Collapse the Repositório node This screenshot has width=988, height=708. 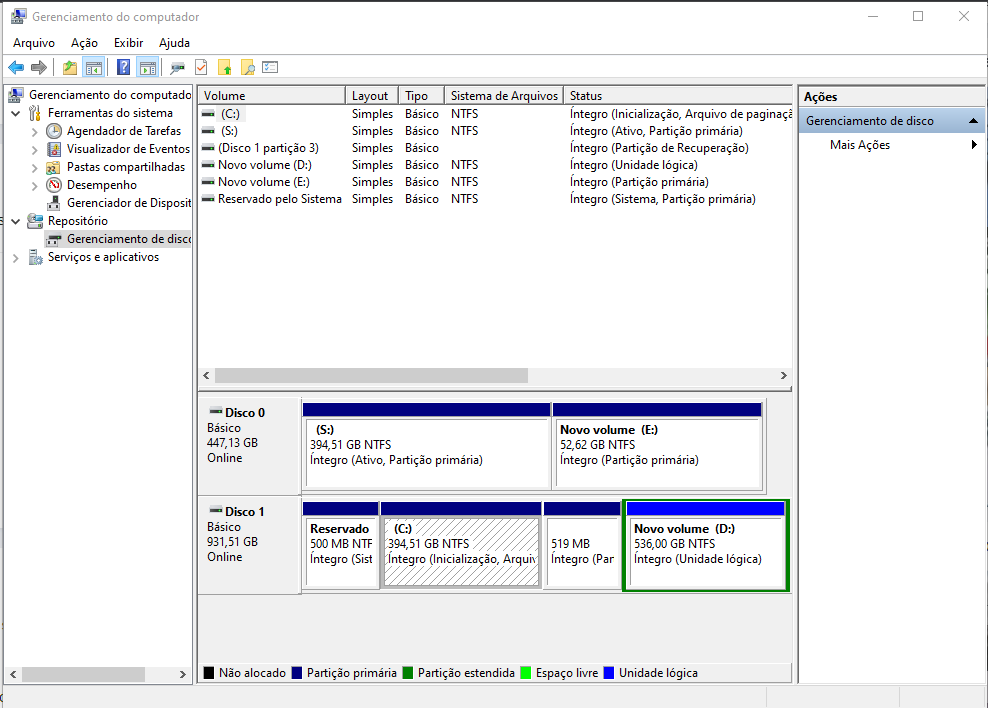pyautogui.click(x=16, y=221)
